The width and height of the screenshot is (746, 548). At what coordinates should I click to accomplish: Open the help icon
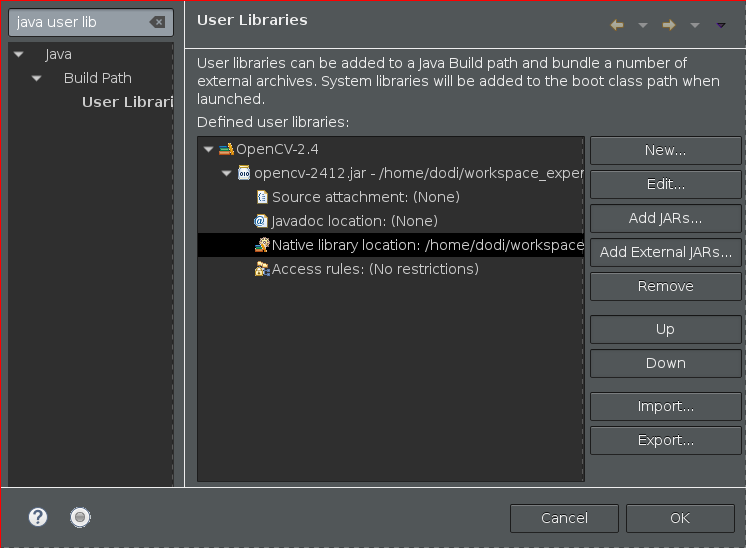pos(38,517)
